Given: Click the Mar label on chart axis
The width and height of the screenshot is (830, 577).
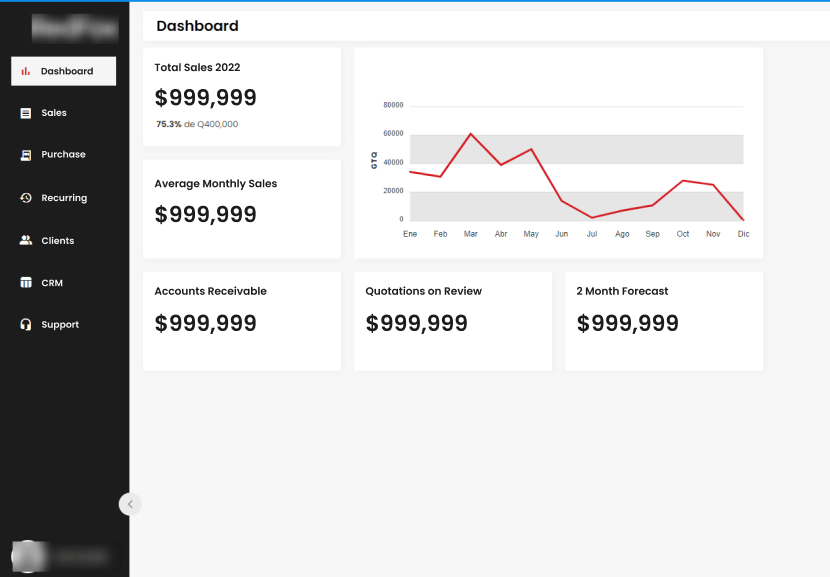Looking at the screenshot, I should [471, 234].
